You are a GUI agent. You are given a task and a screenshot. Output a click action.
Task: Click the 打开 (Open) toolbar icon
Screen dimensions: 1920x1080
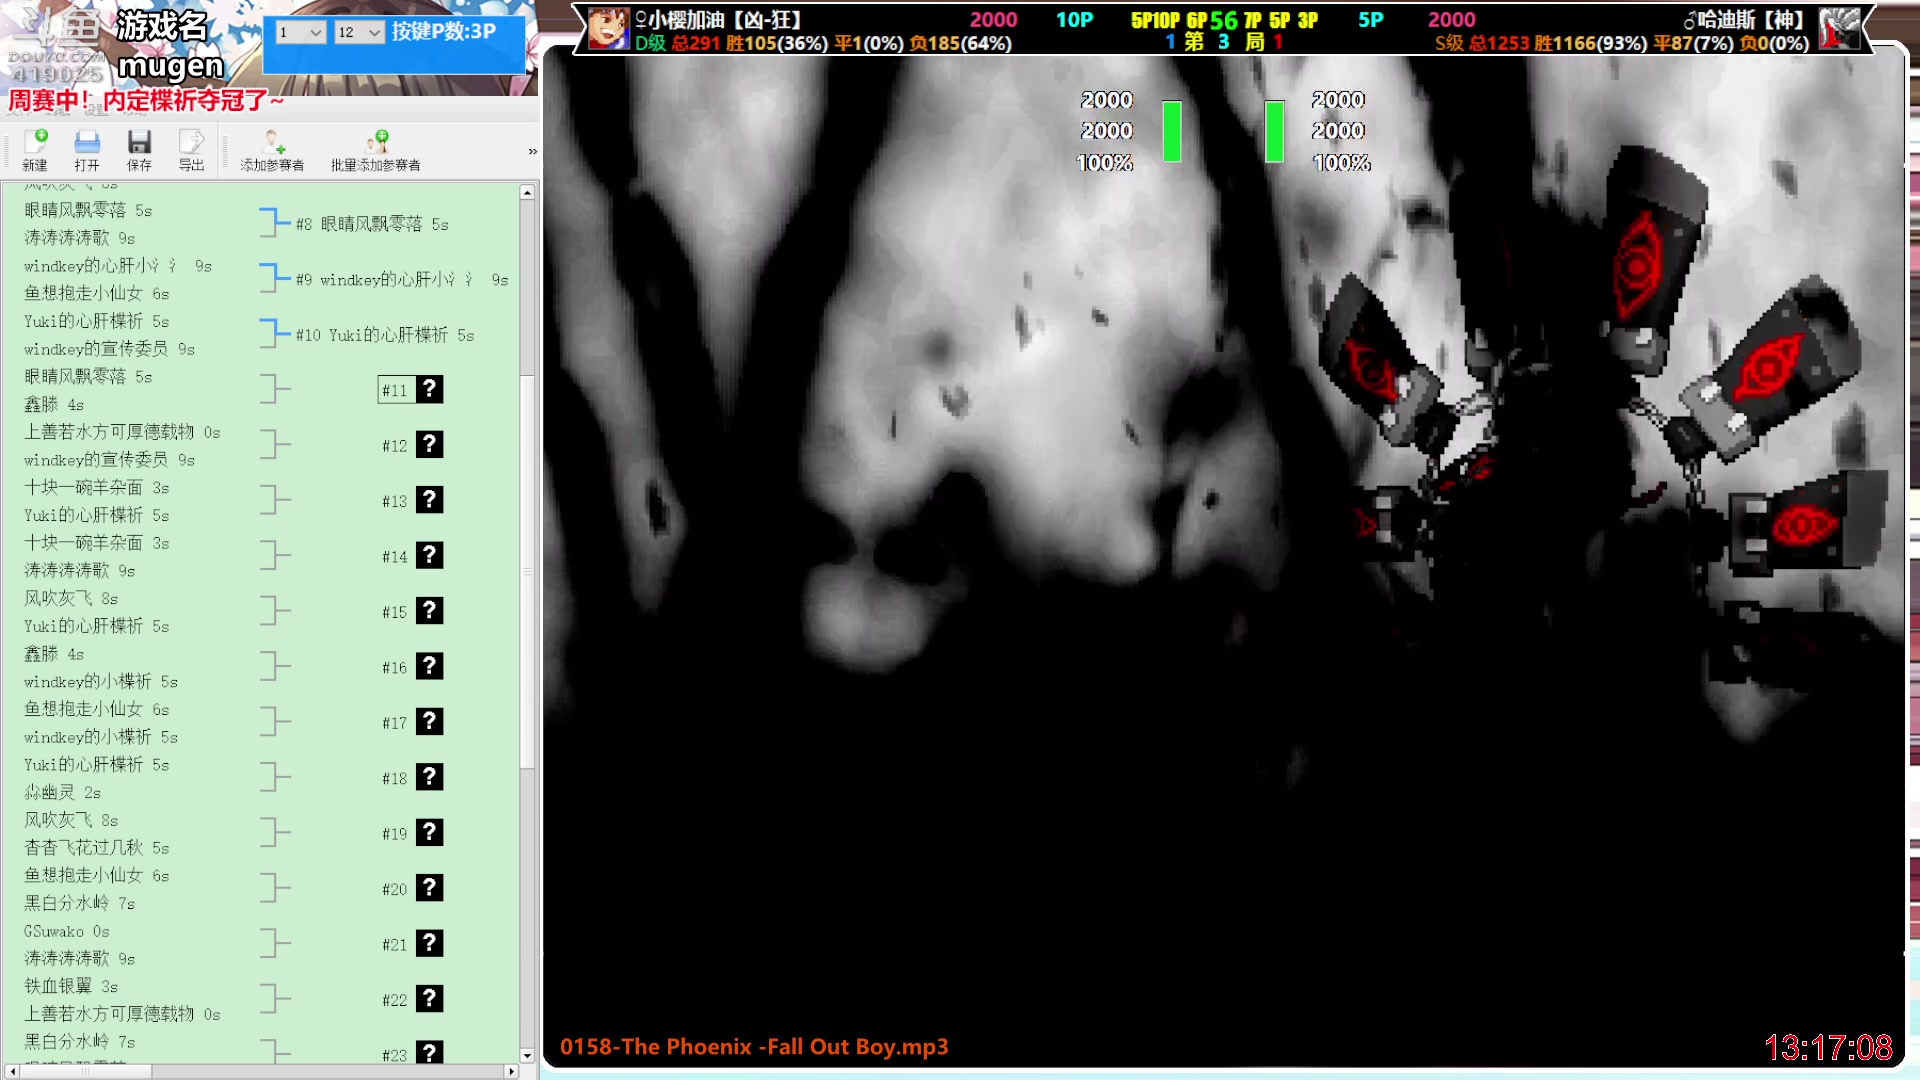87,150
